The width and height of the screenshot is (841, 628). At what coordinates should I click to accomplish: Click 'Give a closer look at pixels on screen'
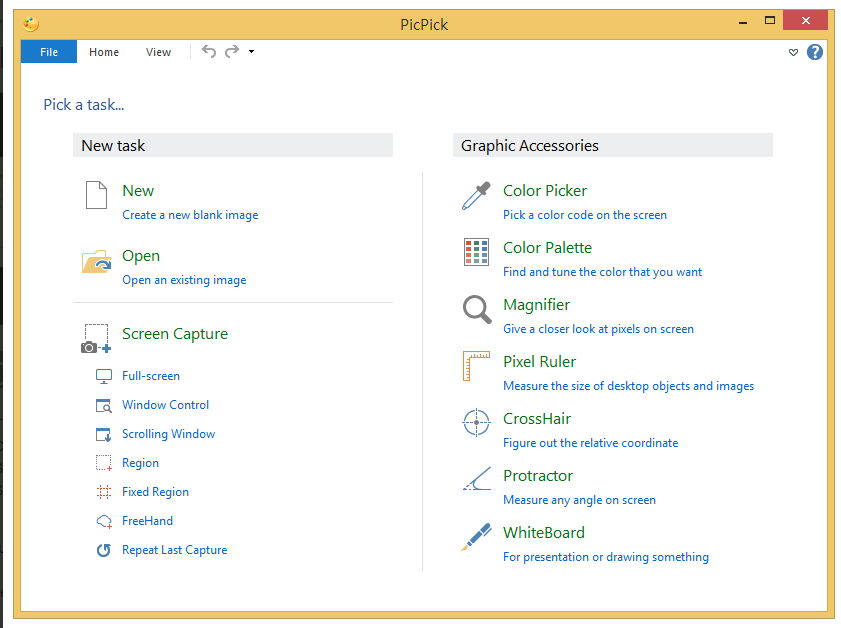pyautogui.click(x=599, y=329)
